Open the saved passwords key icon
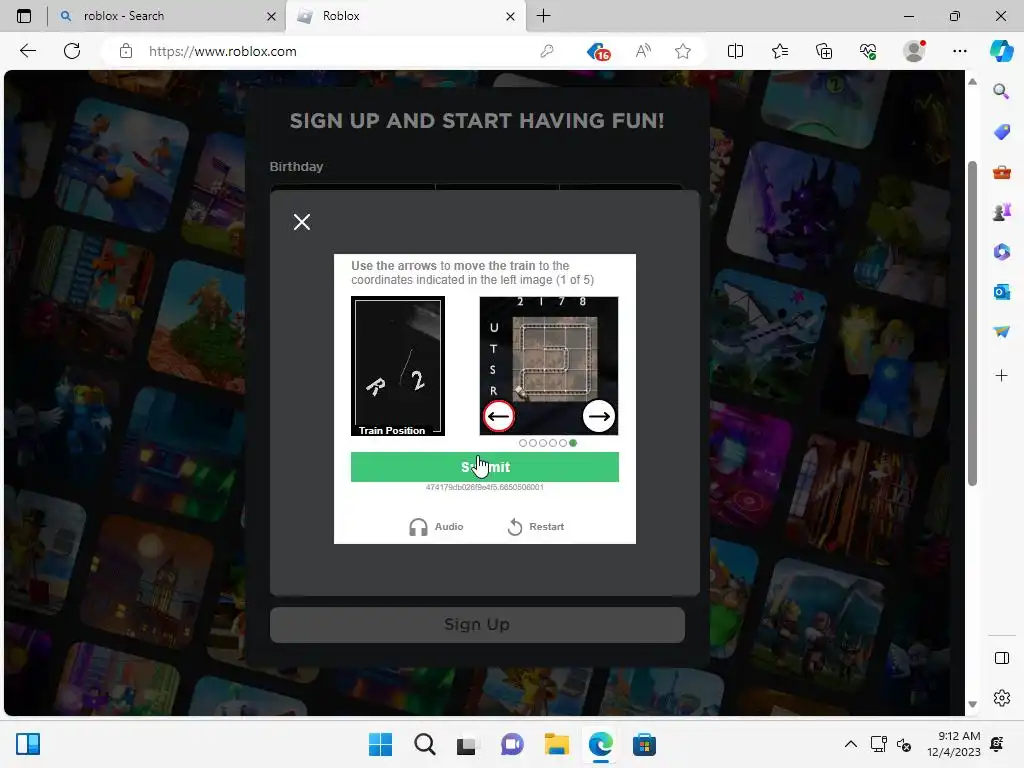1024x768 pixels. 547,51
